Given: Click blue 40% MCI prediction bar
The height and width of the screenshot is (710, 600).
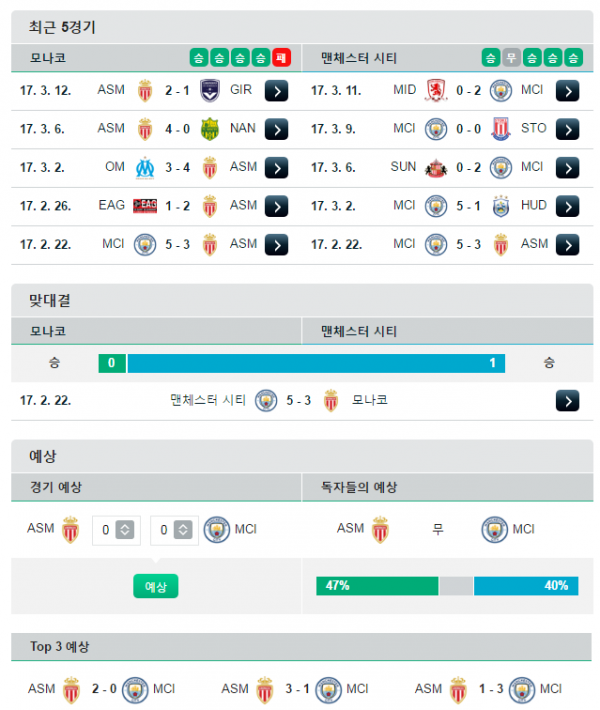Looking at the screenshot, I should click(526, 586).
